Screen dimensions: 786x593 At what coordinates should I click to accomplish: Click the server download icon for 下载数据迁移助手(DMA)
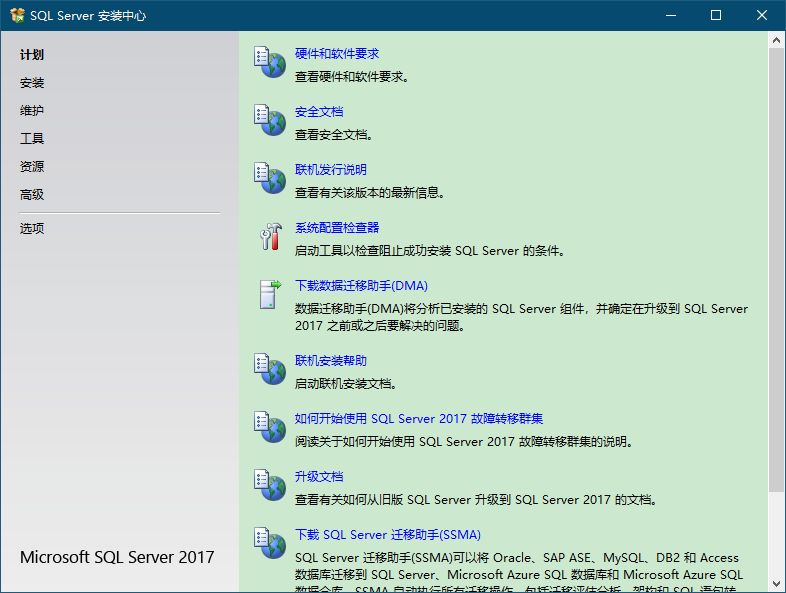coord(271,294)
